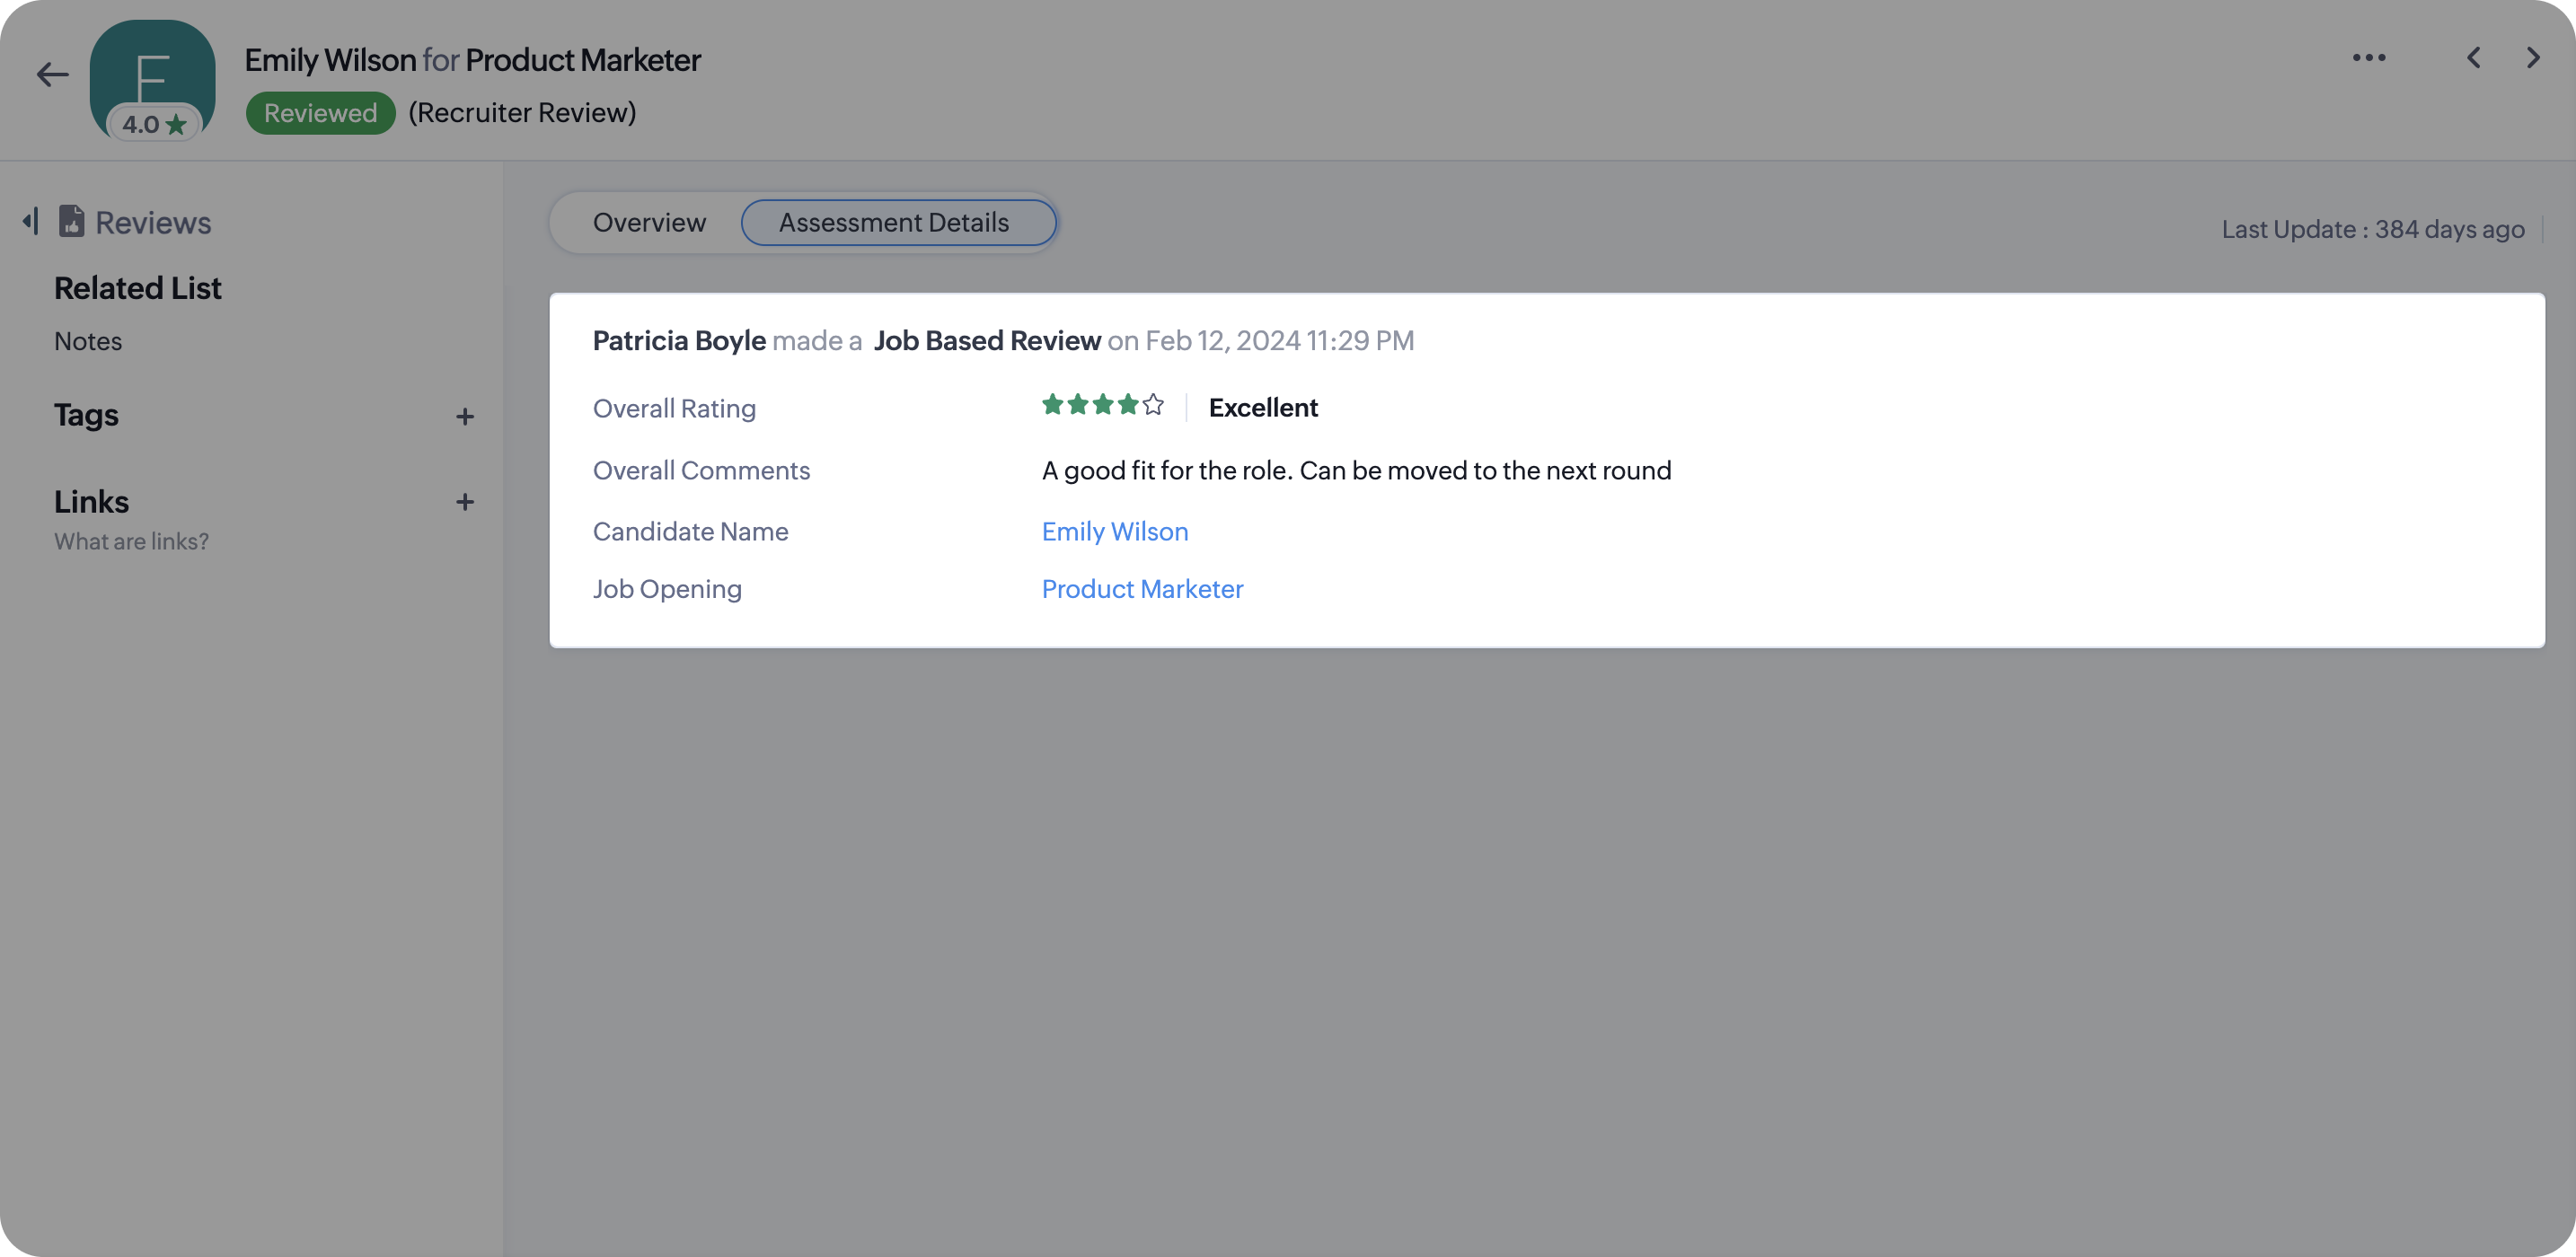
Task: Click the What are links? help text
Action: pos(131,541)
